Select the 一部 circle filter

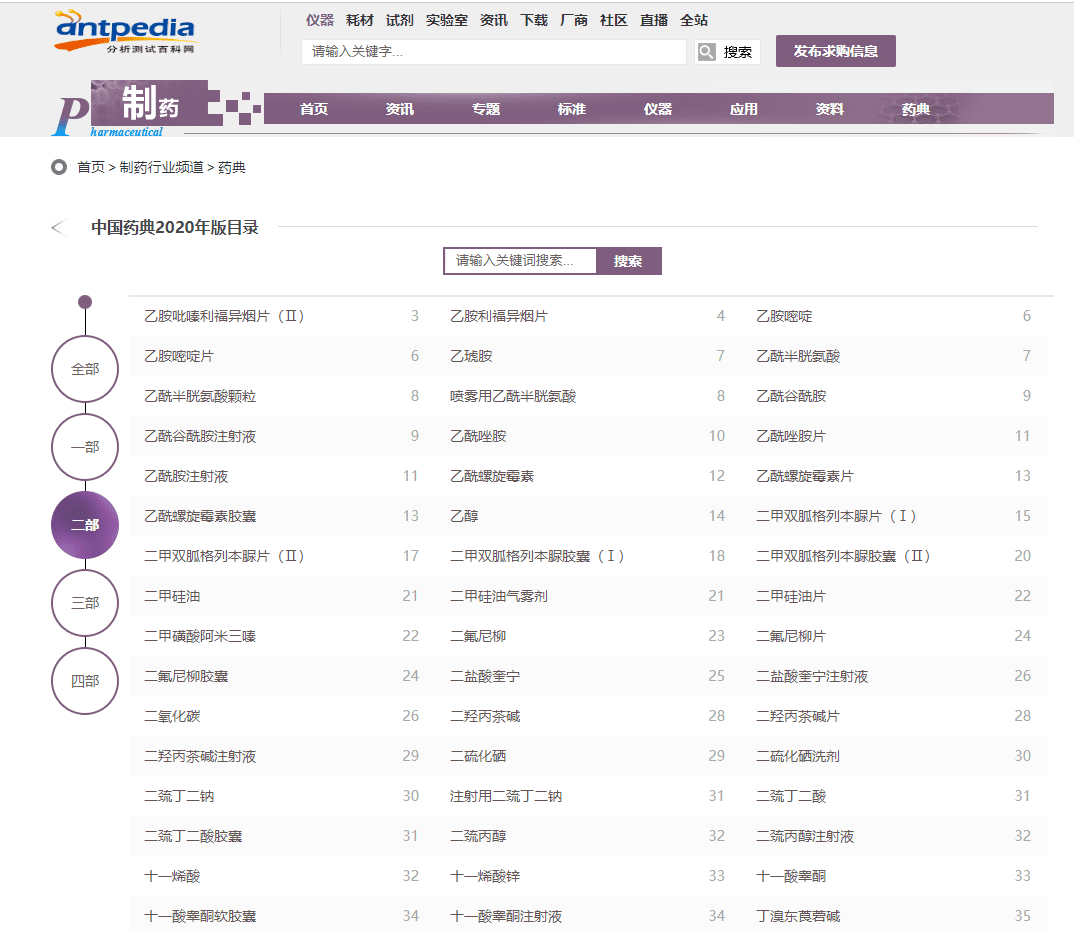coord(85,447)
